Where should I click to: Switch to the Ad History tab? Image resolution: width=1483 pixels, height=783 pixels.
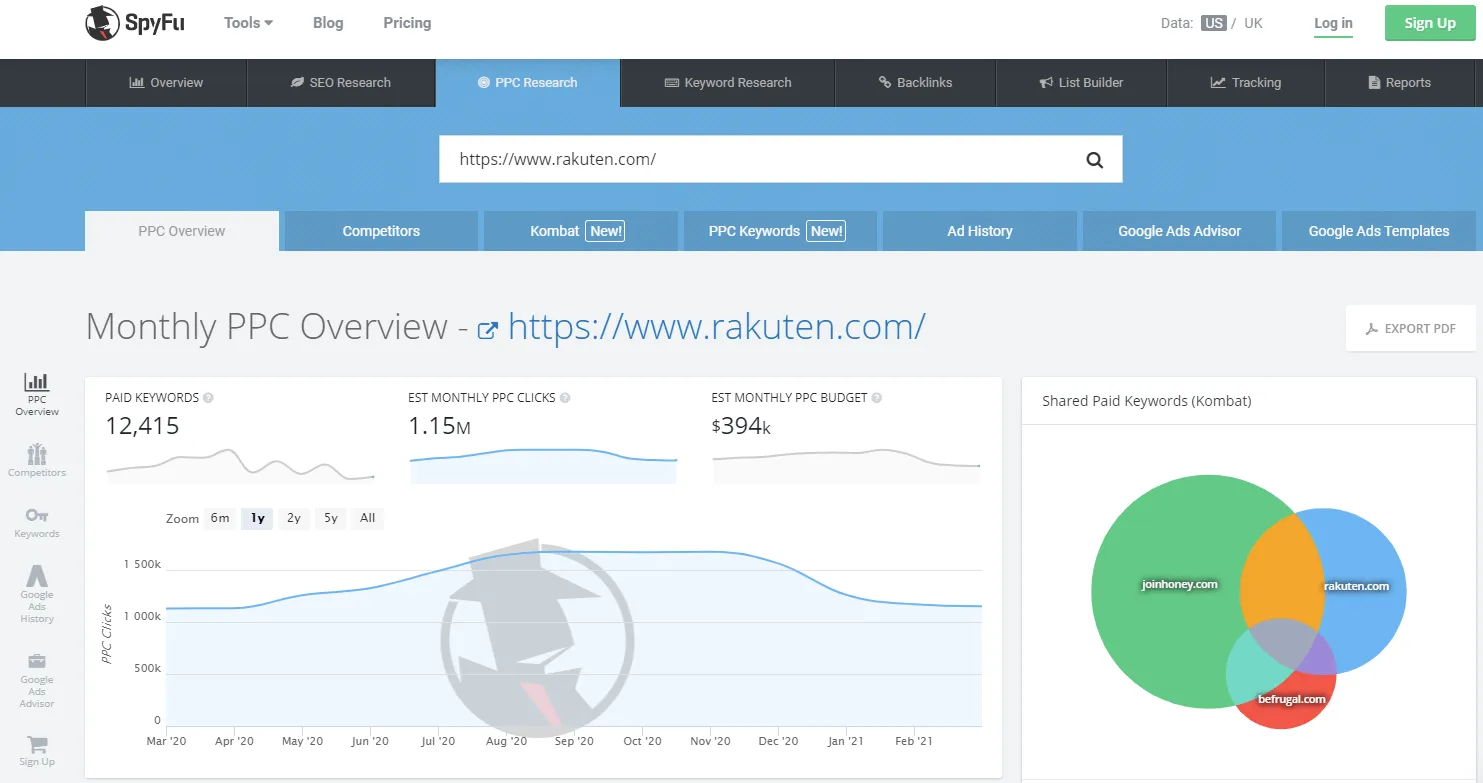(979, 231)
